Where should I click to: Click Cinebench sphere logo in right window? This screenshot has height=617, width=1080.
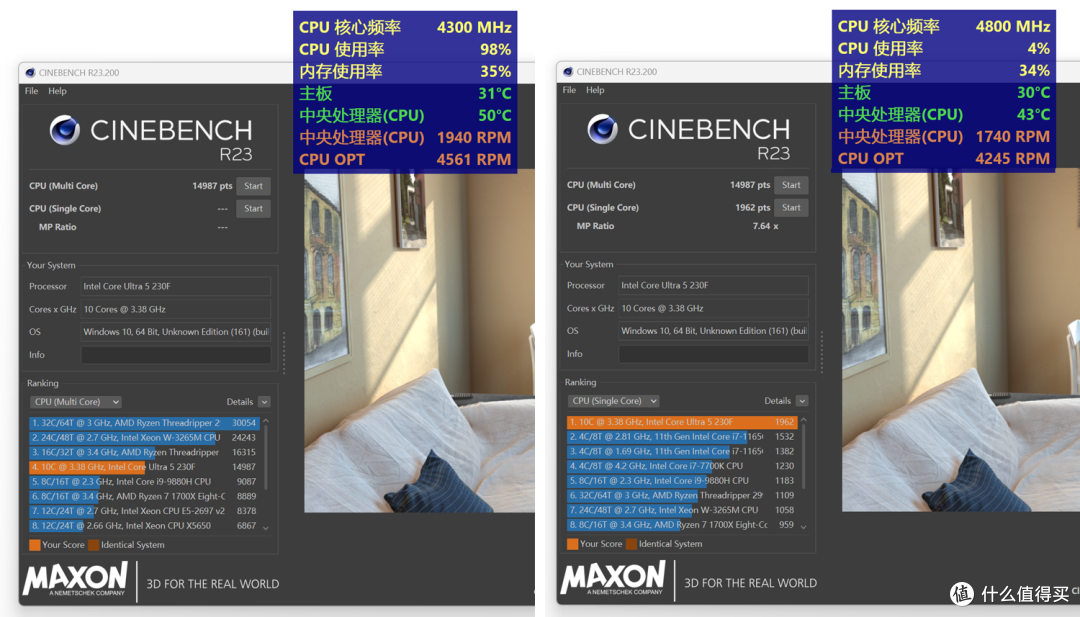point(603,129)
